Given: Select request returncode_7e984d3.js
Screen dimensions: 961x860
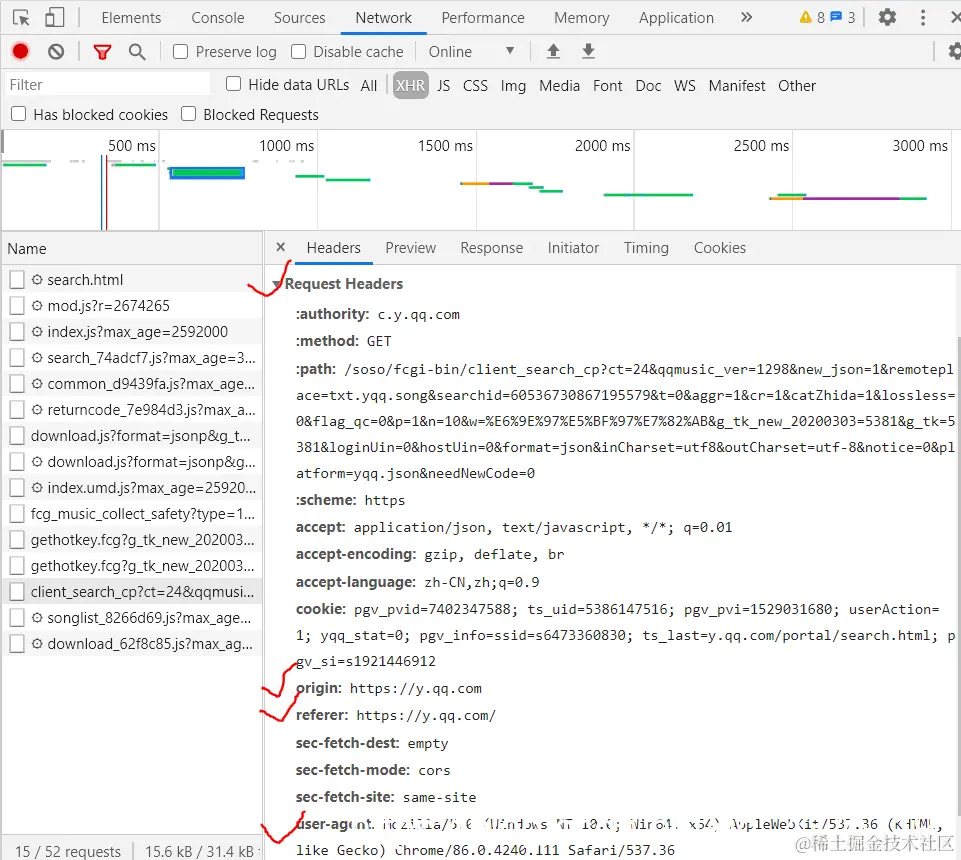Looking at the screenshot, I should click(x=132, y=409).
